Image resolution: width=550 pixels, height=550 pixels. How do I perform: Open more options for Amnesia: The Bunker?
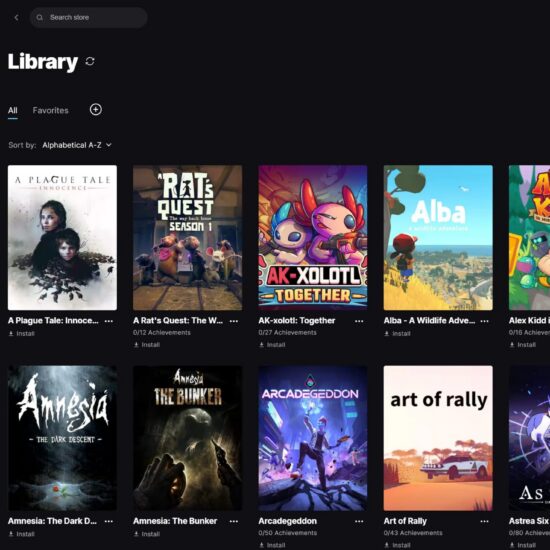tap(234, 521)
